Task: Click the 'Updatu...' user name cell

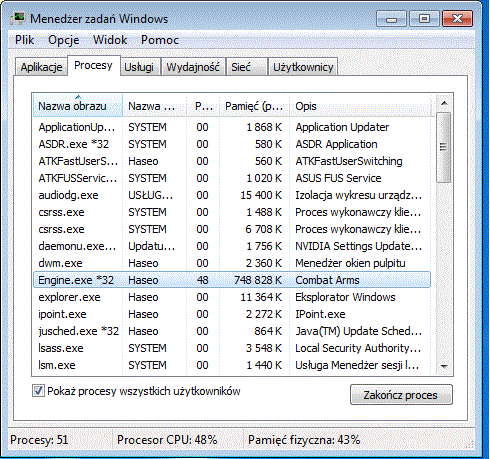Action: click(152, 246)
